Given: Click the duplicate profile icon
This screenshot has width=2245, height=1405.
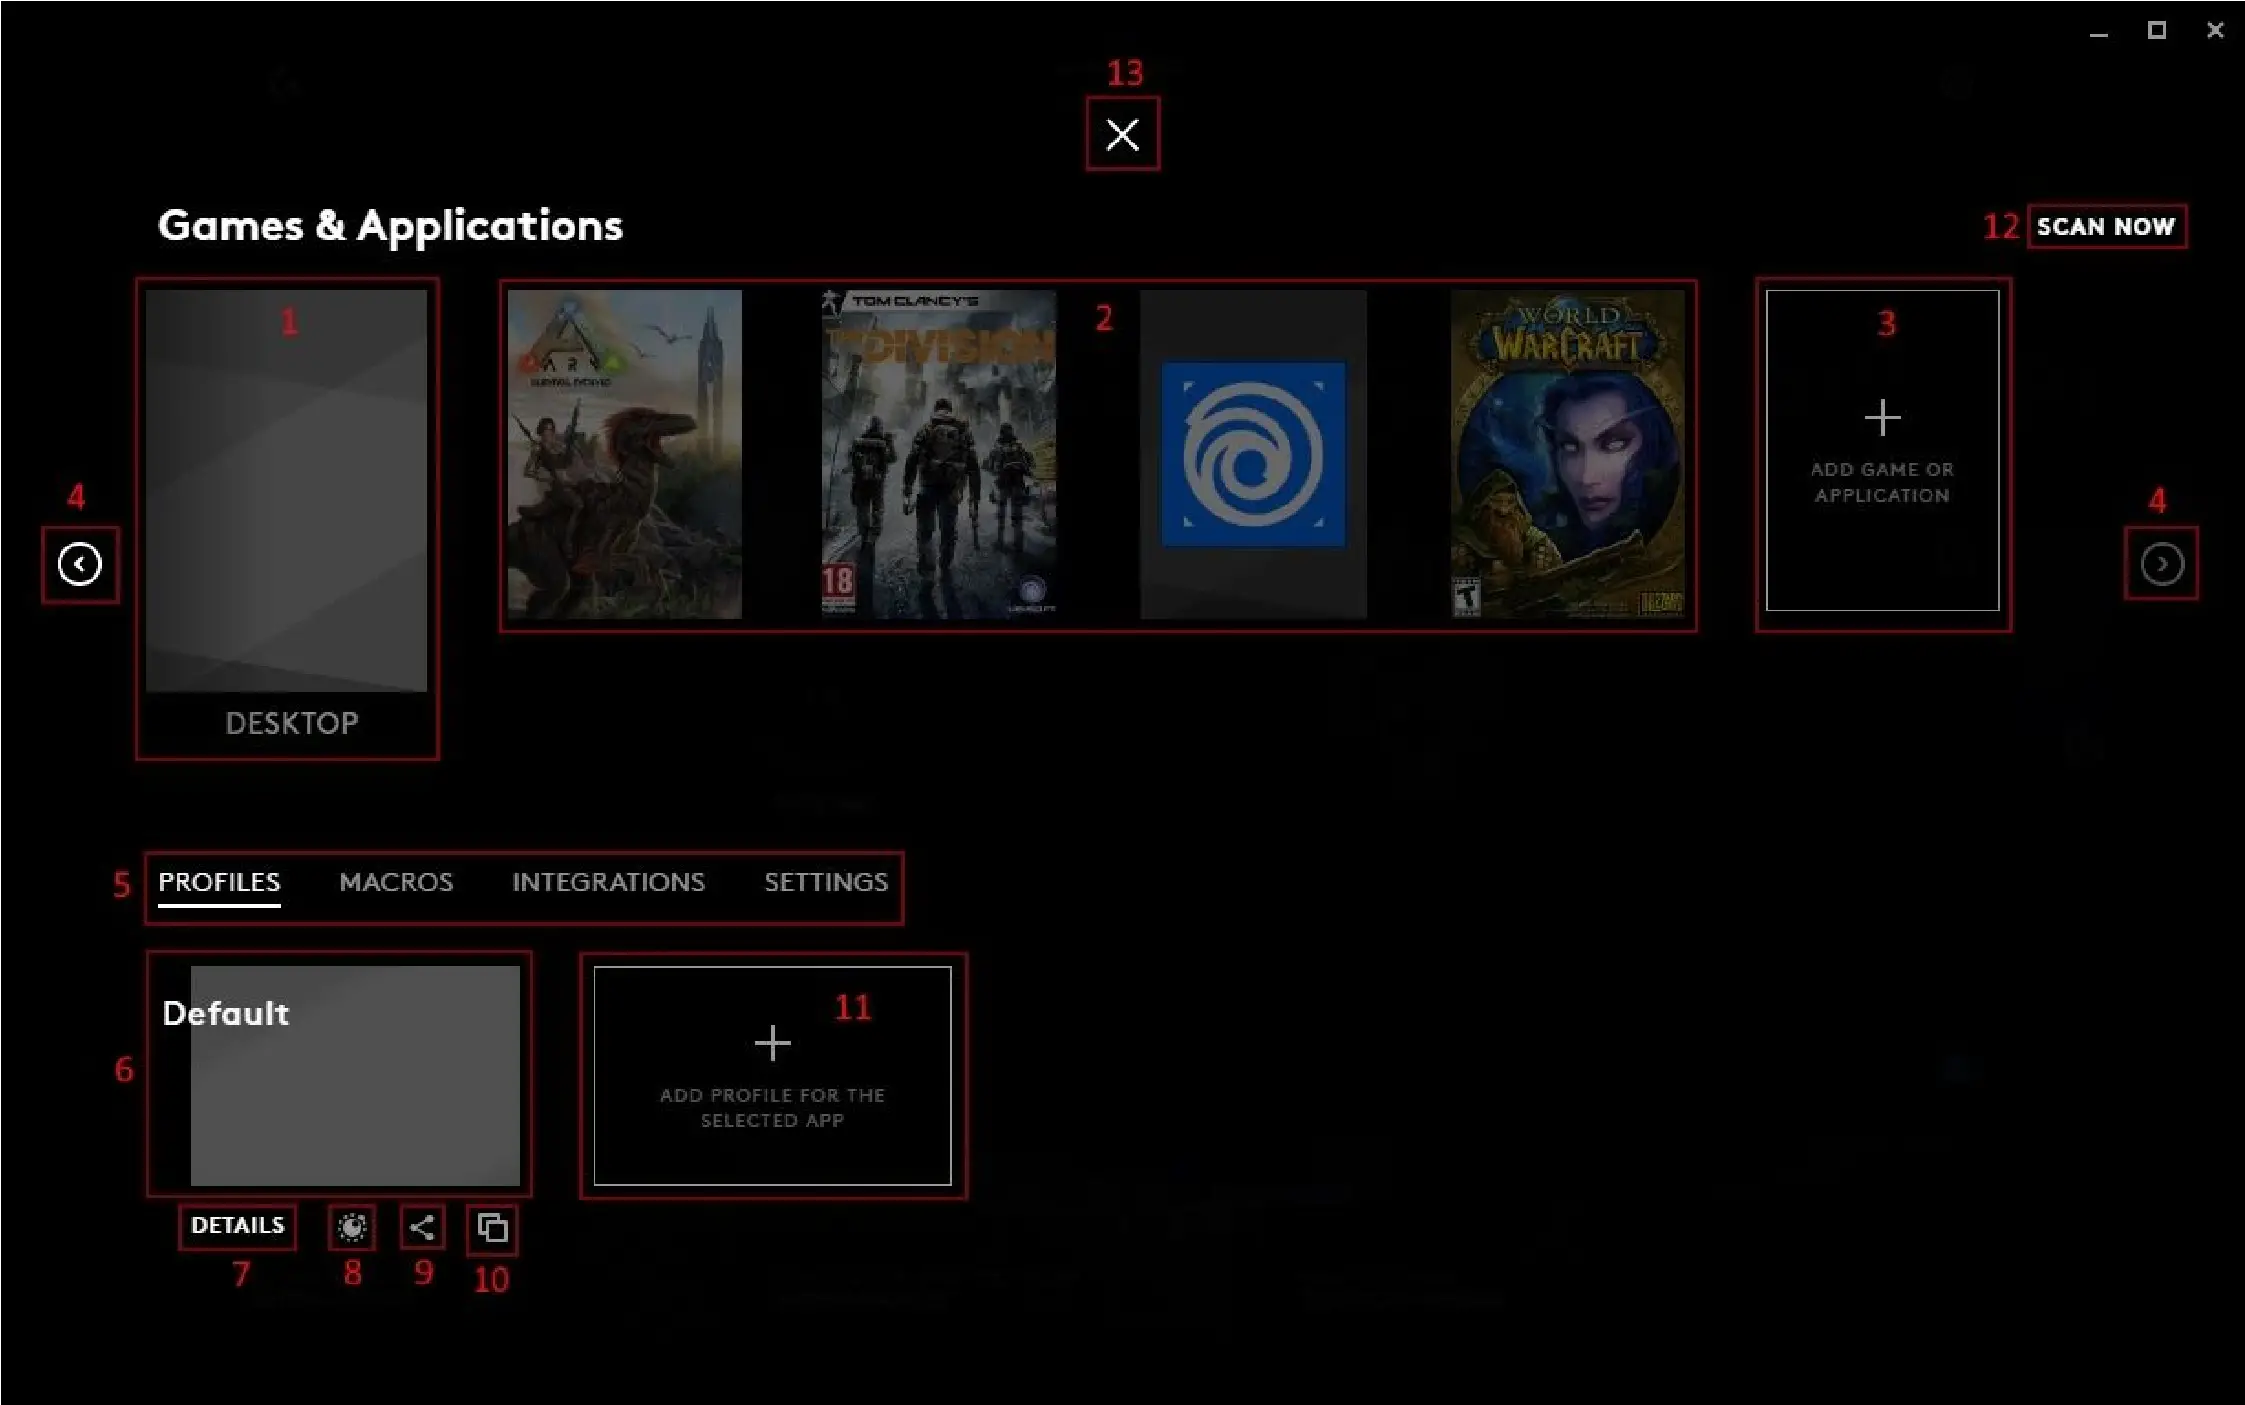Looking at the screenshot, I should coord(492,1227).
